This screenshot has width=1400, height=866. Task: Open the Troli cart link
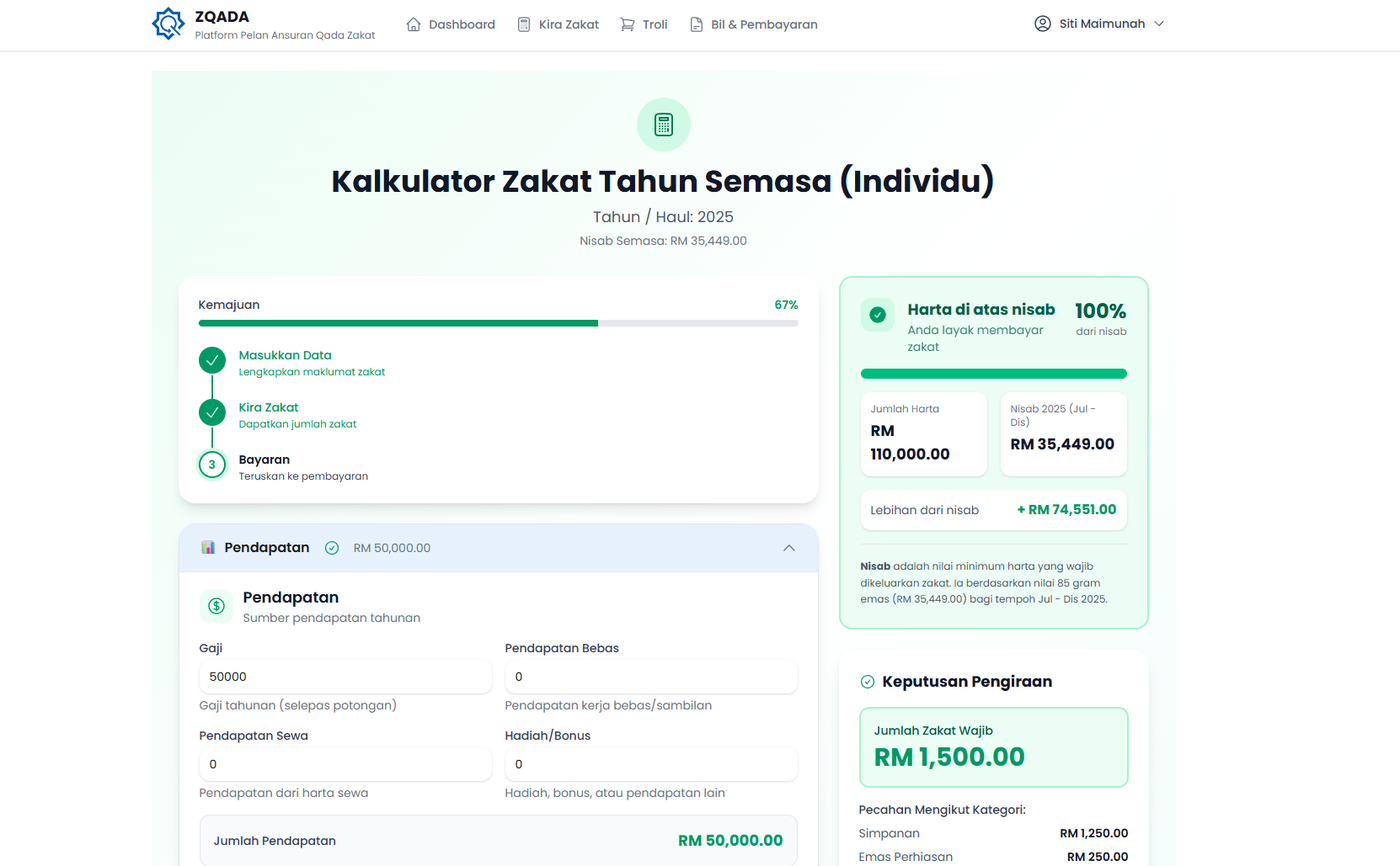(x=644, y=24)
